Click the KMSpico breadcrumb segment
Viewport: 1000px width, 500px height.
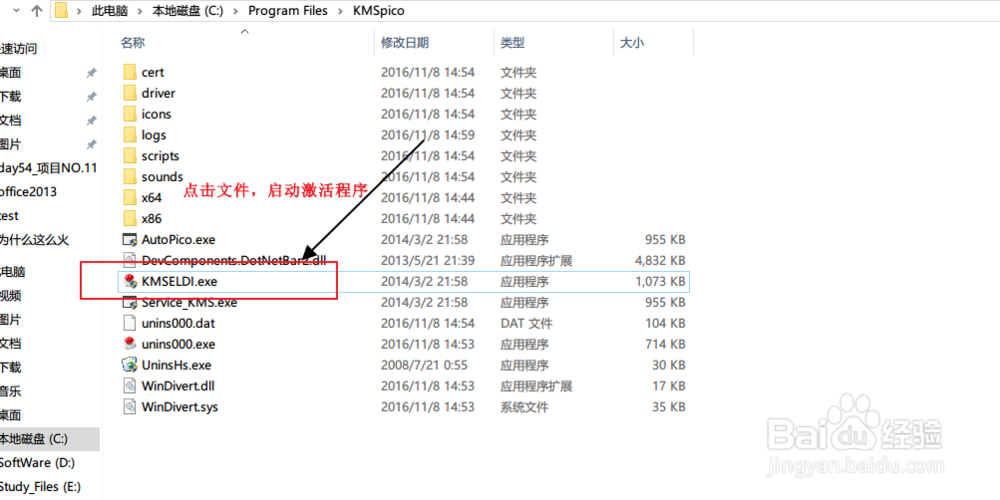tap(378, 11)
